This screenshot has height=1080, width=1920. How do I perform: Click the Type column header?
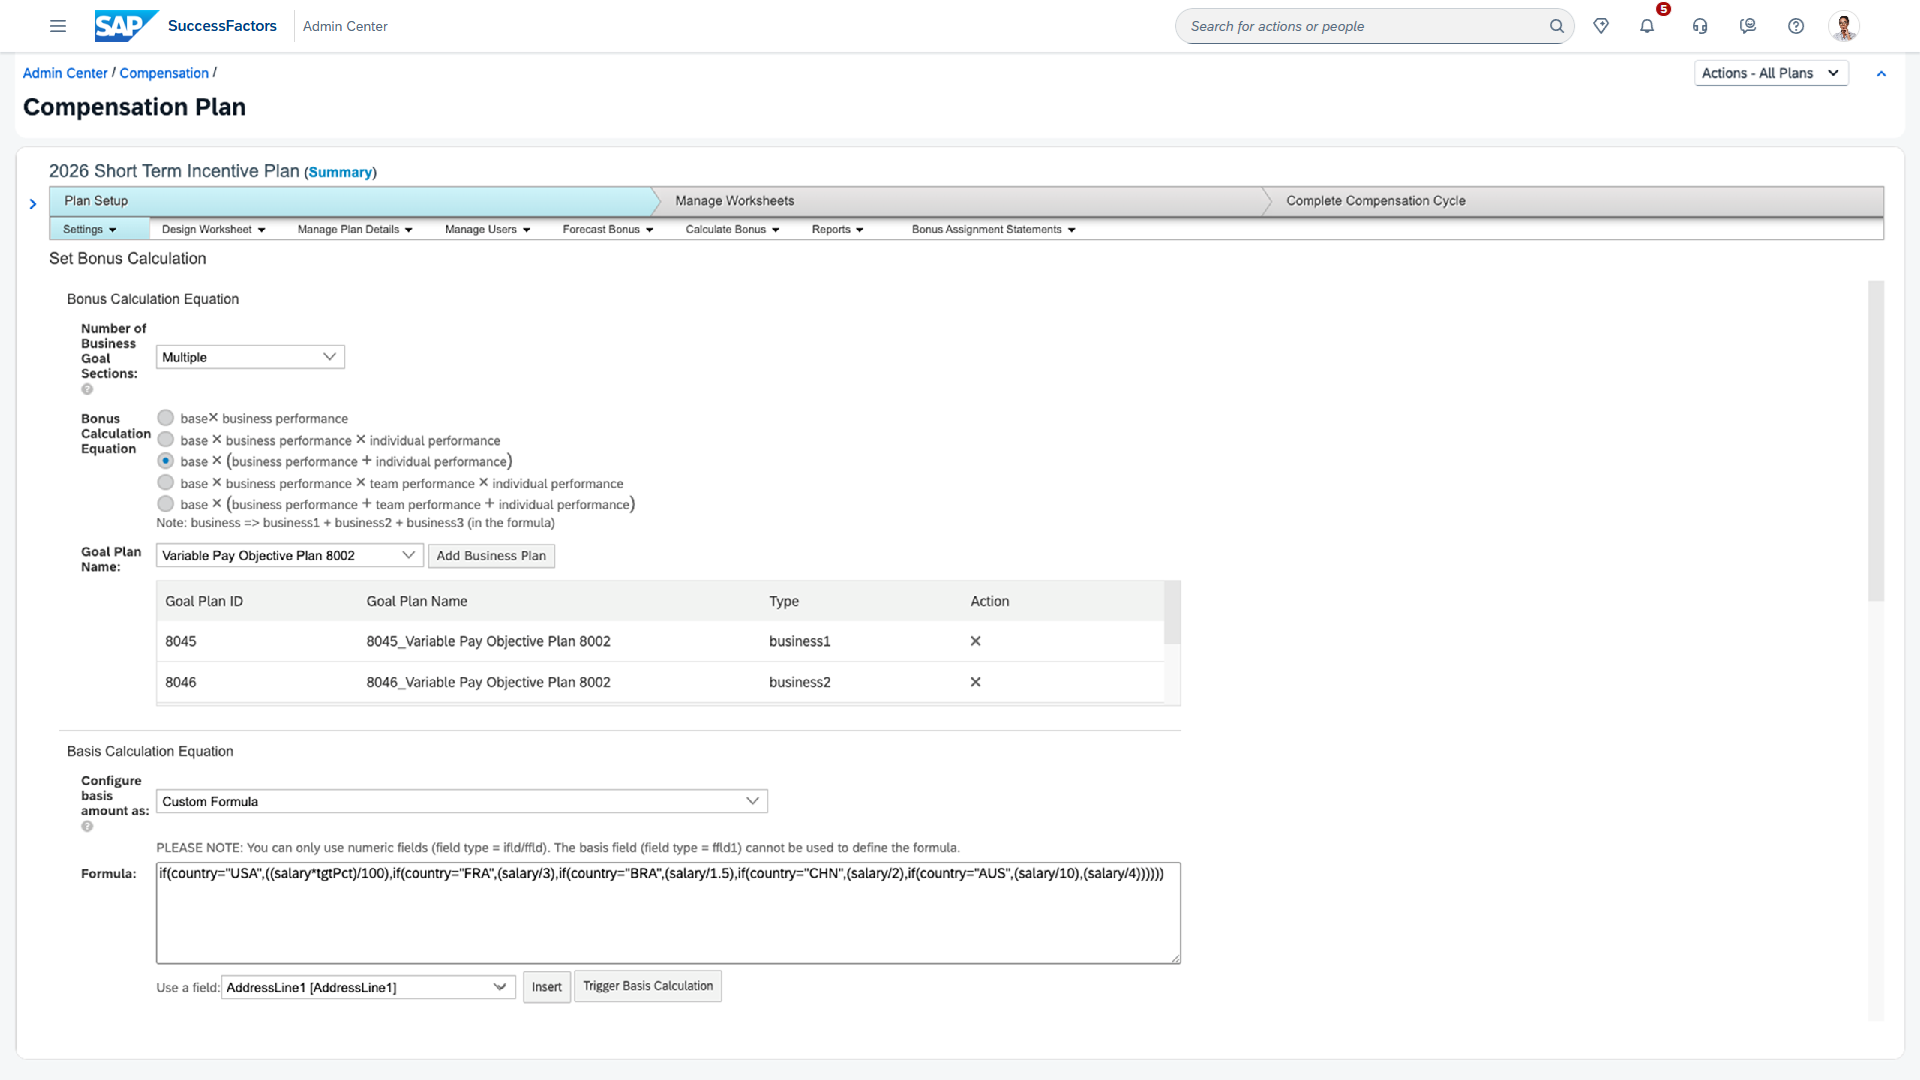point(784,601)
